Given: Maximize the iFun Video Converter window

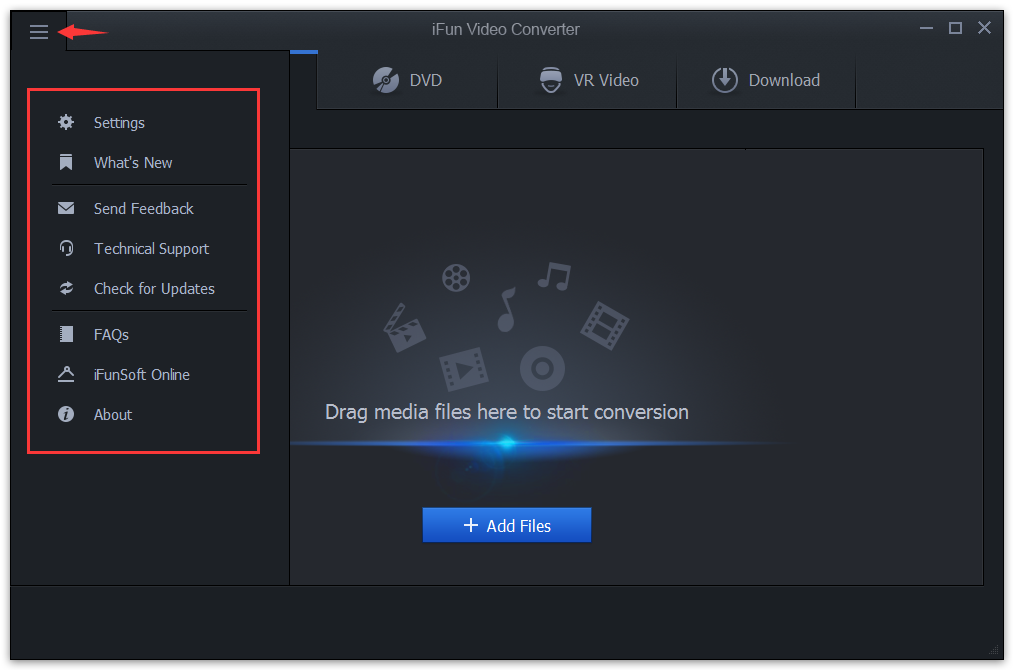Looking at the screenshot, I should click(x=955, y=28).
